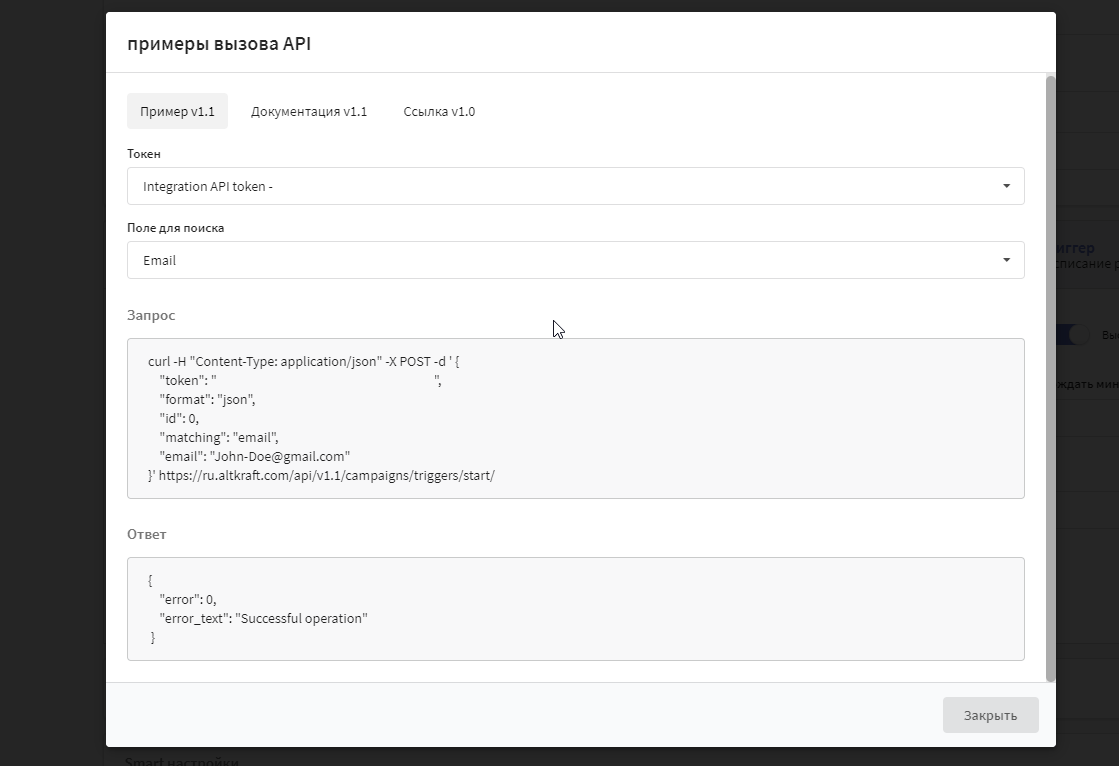1119x766 pixels.
Task: Open the Токен dropdown arrow
Action: pyautogui.click(x=1006, y=186)
